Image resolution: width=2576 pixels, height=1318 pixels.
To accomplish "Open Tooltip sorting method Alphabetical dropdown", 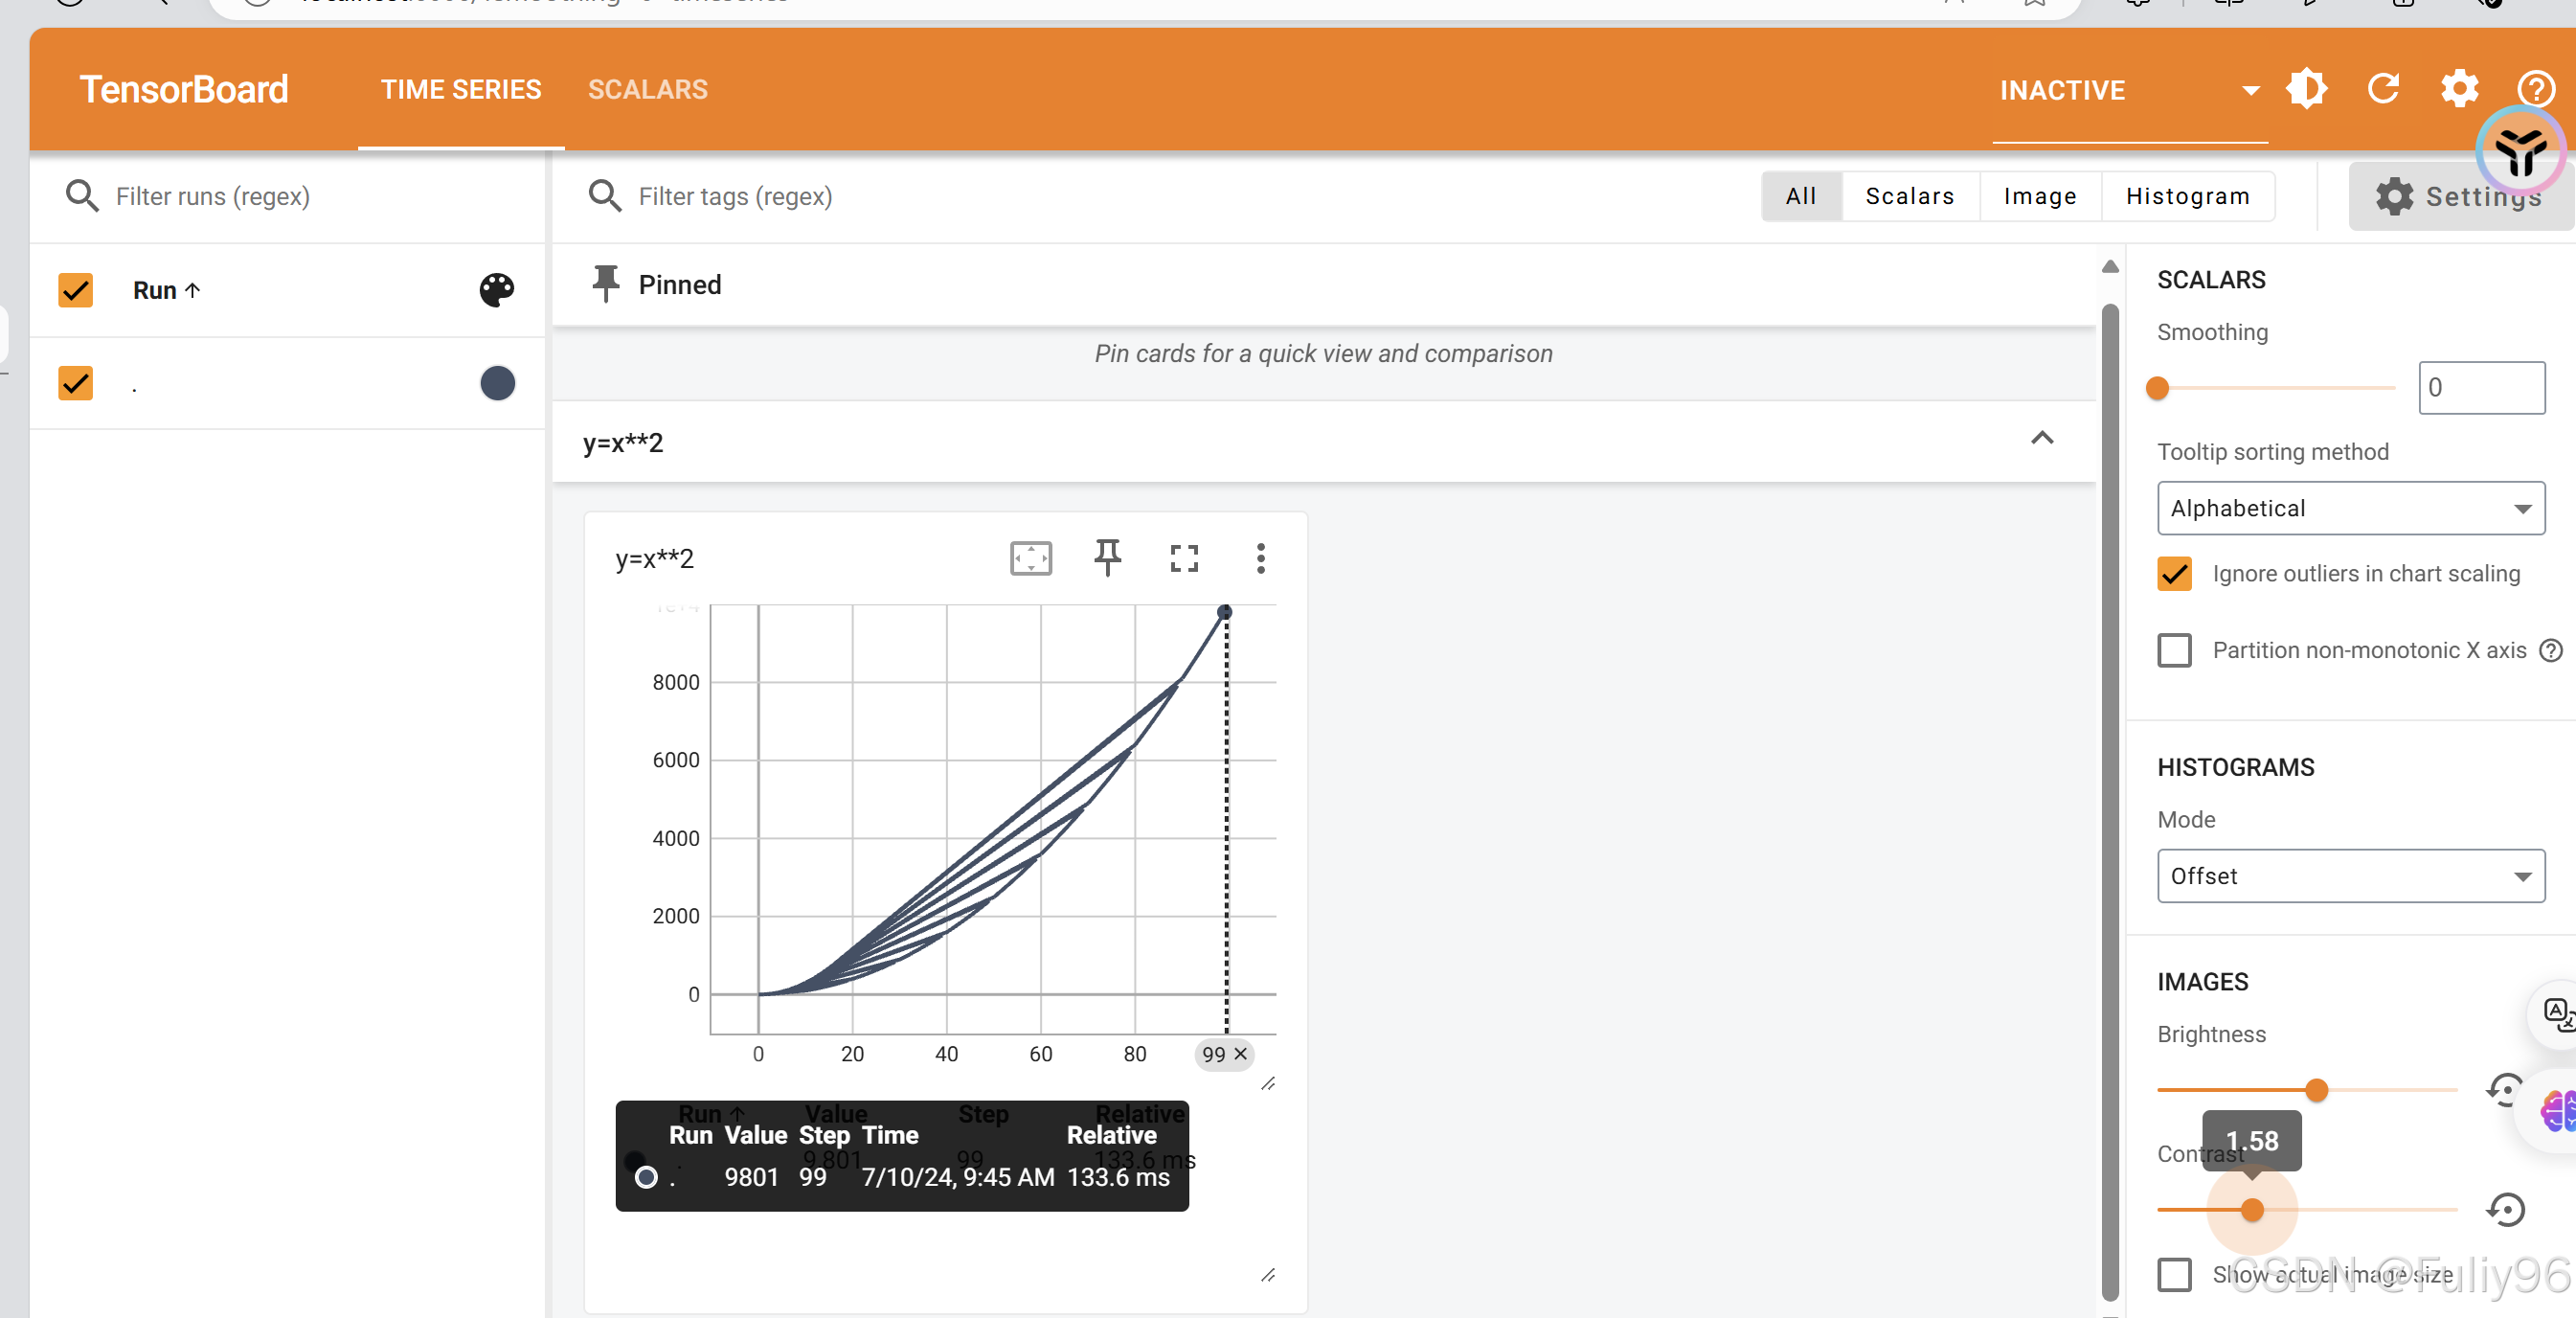I will coord(2350,509).
